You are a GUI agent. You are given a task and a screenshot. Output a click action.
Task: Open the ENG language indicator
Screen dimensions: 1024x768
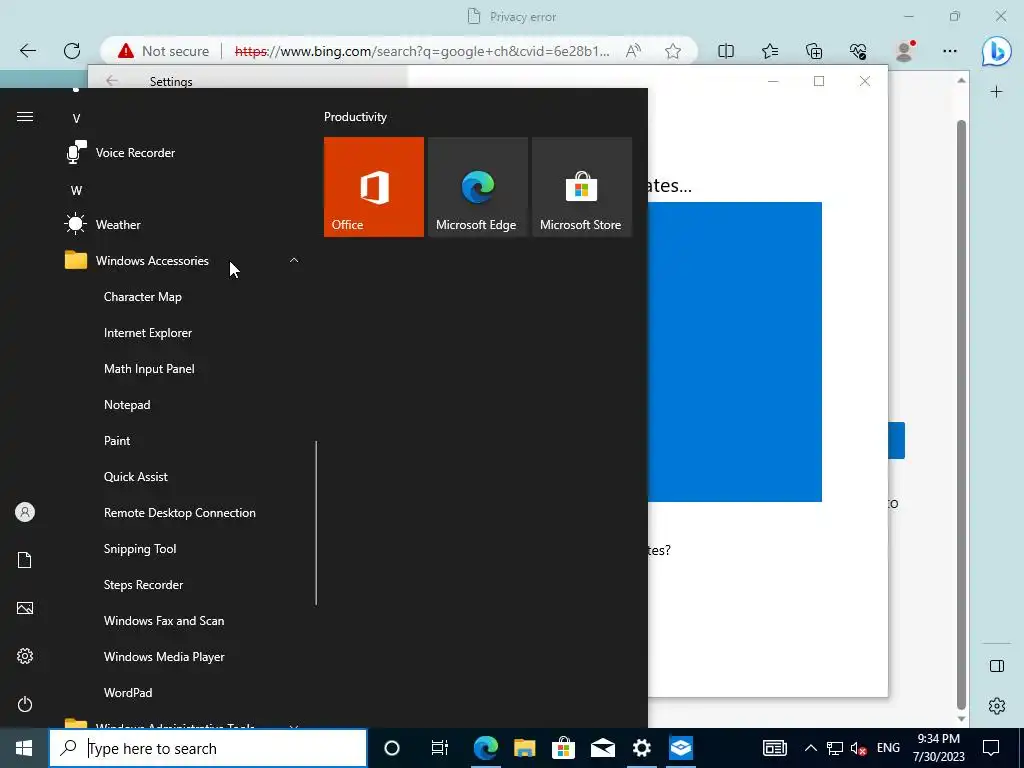888,748
